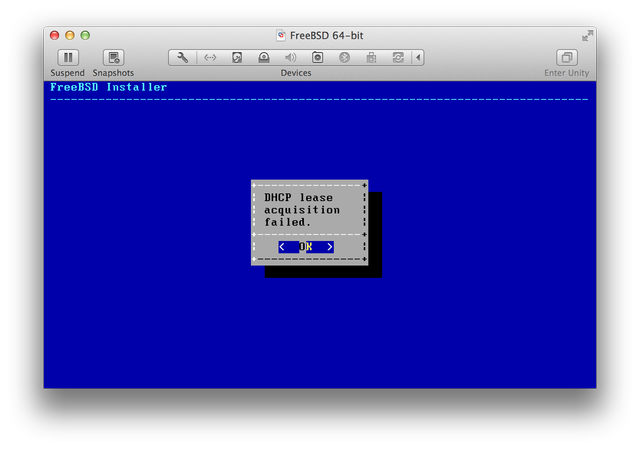Open virtual machine settings wrench icon
640x449 pixels.
182,58
